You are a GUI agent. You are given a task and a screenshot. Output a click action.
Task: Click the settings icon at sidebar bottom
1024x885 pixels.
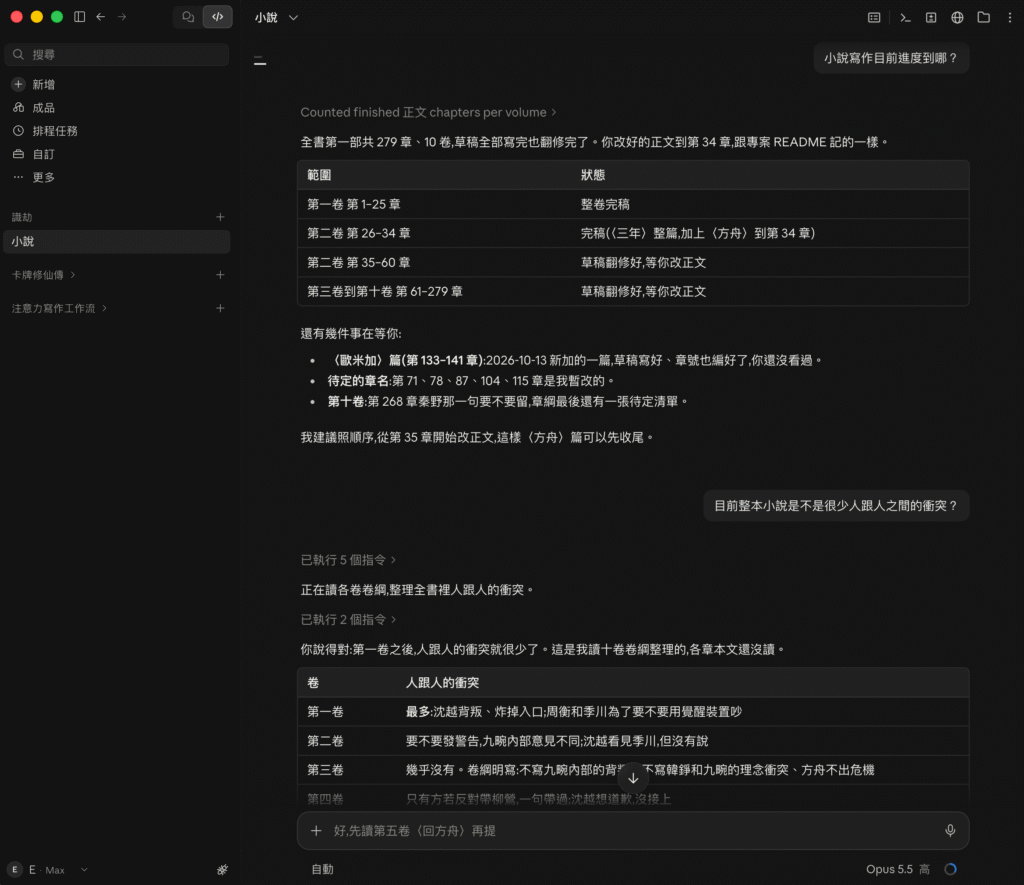tap(222, 870)
